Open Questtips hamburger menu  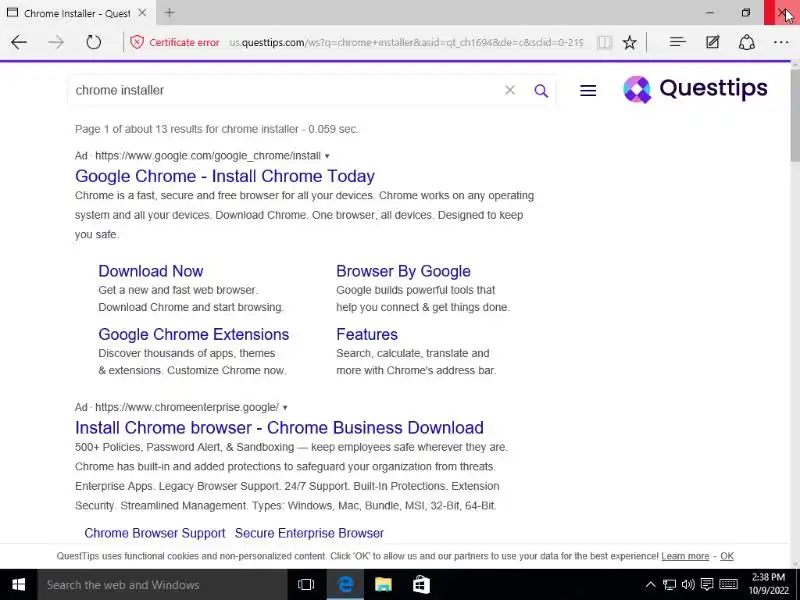pyautogui.click(x=588, y=91)
